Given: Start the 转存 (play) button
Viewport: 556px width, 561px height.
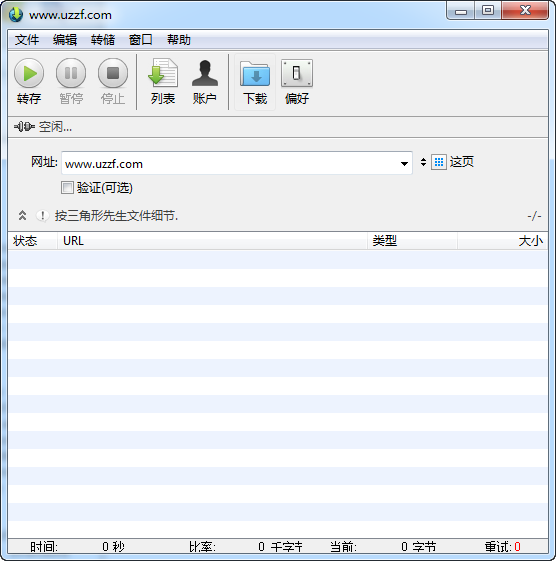Looking at the screenshot, I should pyautogui.click(x=29, y=82).
